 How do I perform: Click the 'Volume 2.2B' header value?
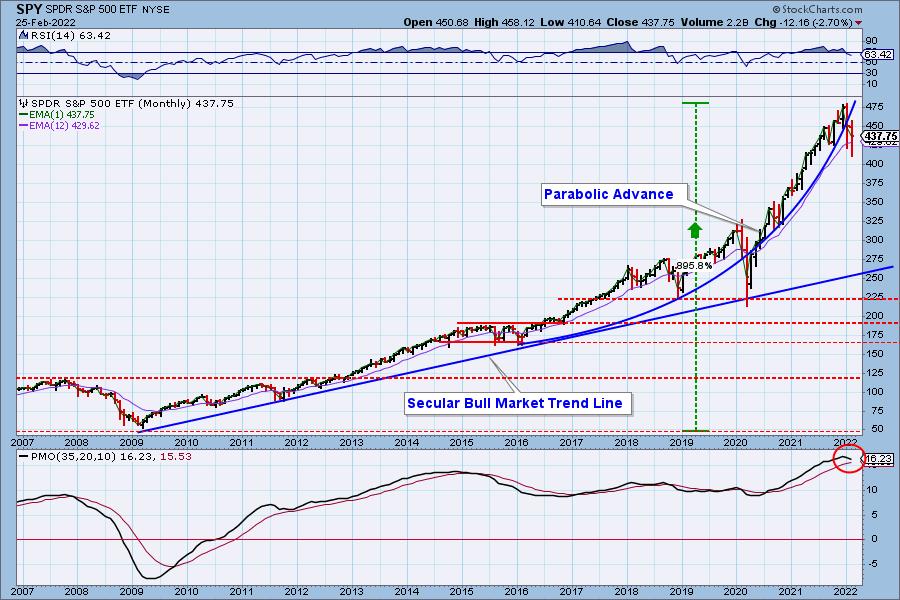(715, 22)
